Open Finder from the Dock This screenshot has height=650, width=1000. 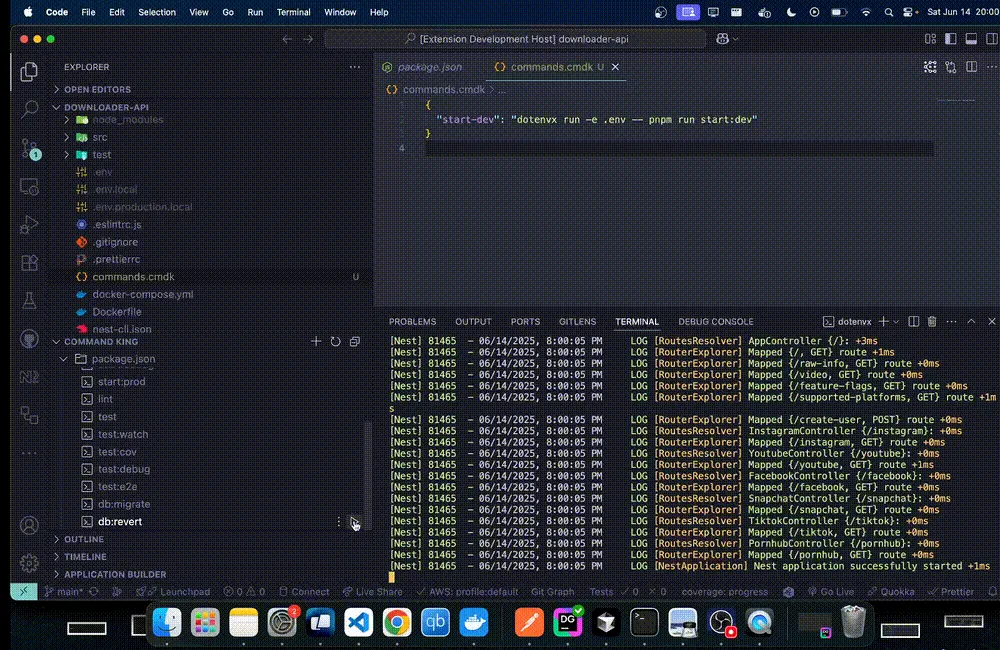tap(167, 622)
